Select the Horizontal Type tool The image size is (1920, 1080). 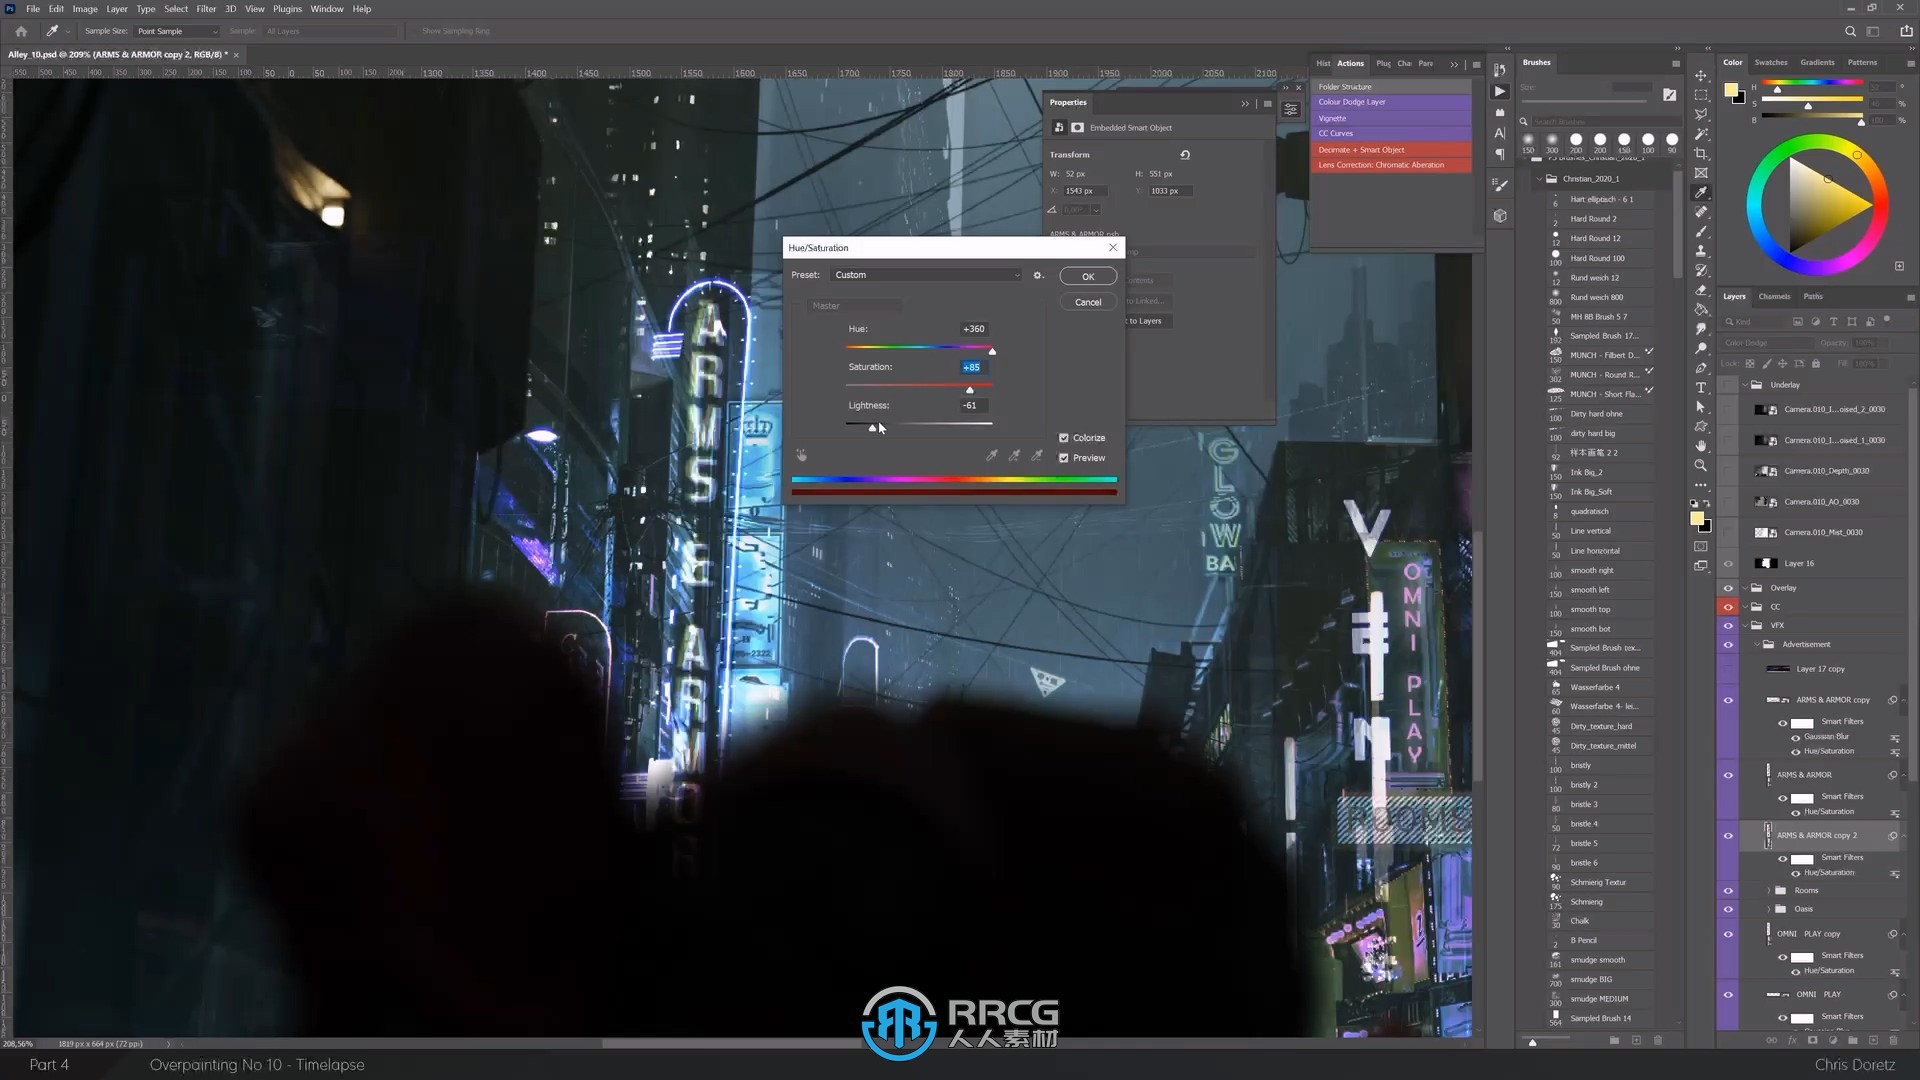point(1701,388)
